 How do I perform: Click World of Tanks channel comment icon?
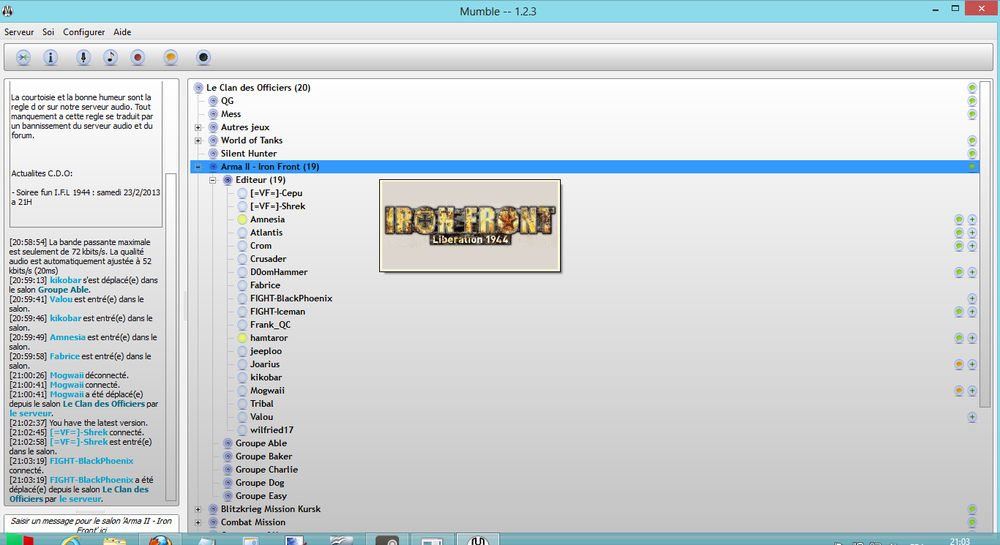coord(972,140)
